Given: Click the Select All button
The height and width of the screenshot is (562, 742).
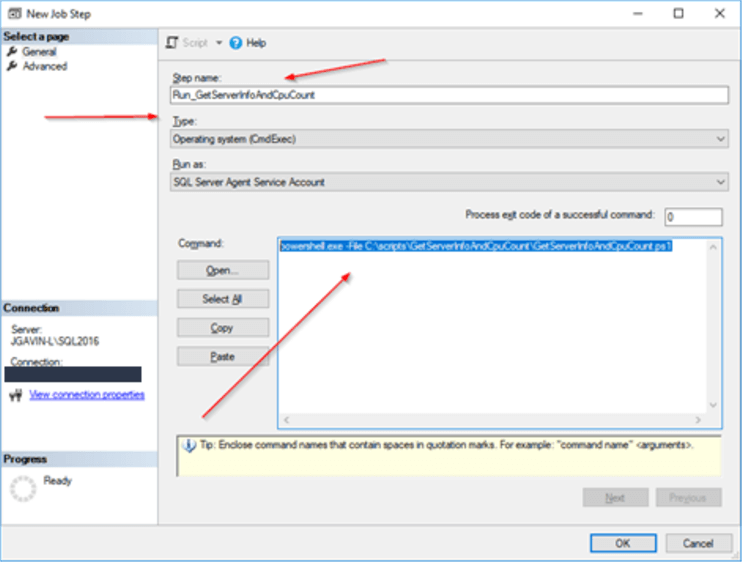Looking at the screenshot, I should (223, 299).
